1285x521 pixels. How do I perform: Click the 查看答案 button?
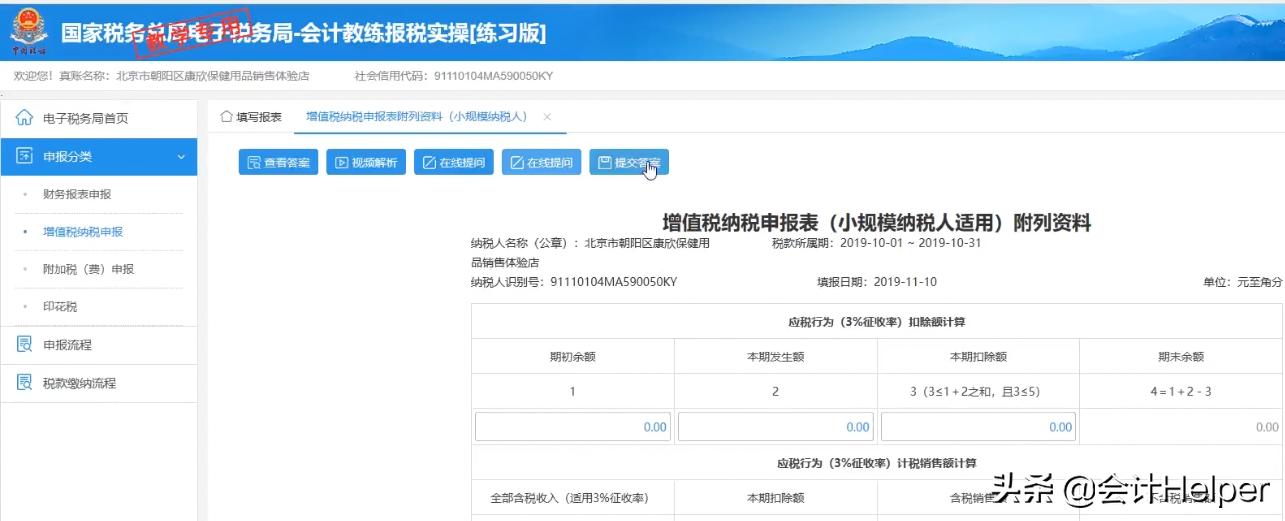pyautogui.click(x=279, y=162)
